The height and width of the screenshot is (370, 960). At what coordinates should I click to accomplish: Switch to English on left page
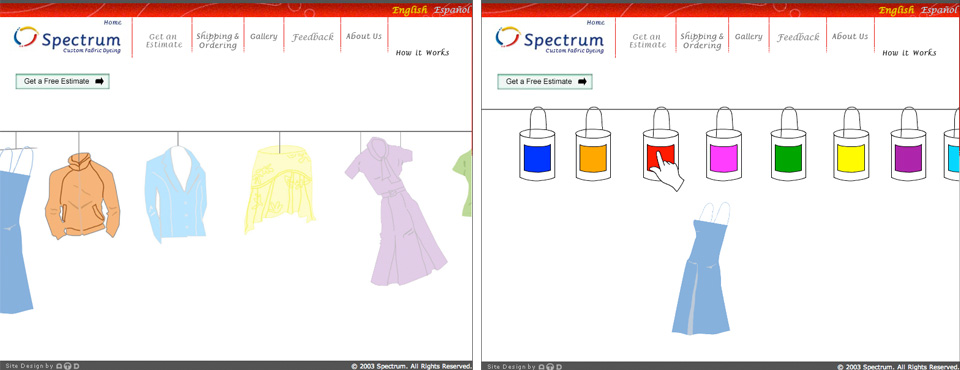(x=410, y=10)
